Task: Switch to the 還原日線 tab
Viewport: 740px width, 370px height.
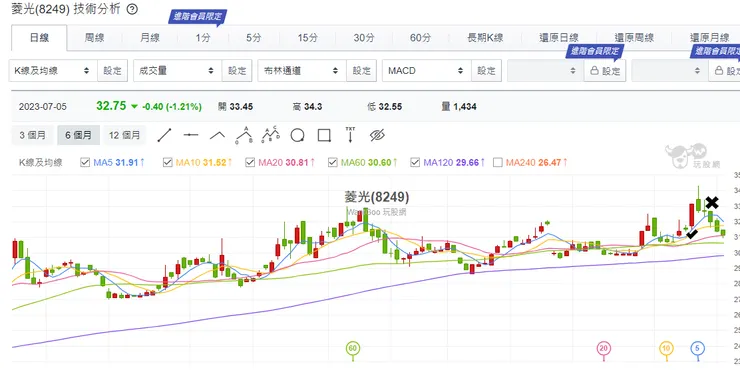Action: [x=559, y=38]
